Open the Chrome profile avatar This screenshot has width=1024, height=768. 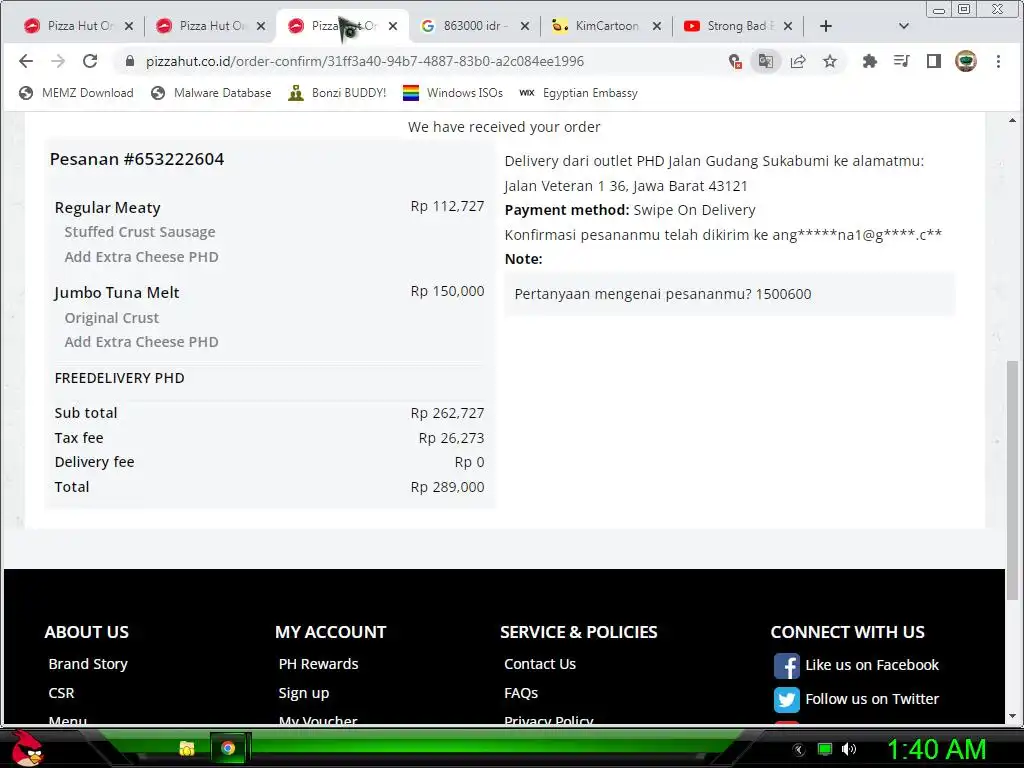(966, 61)
